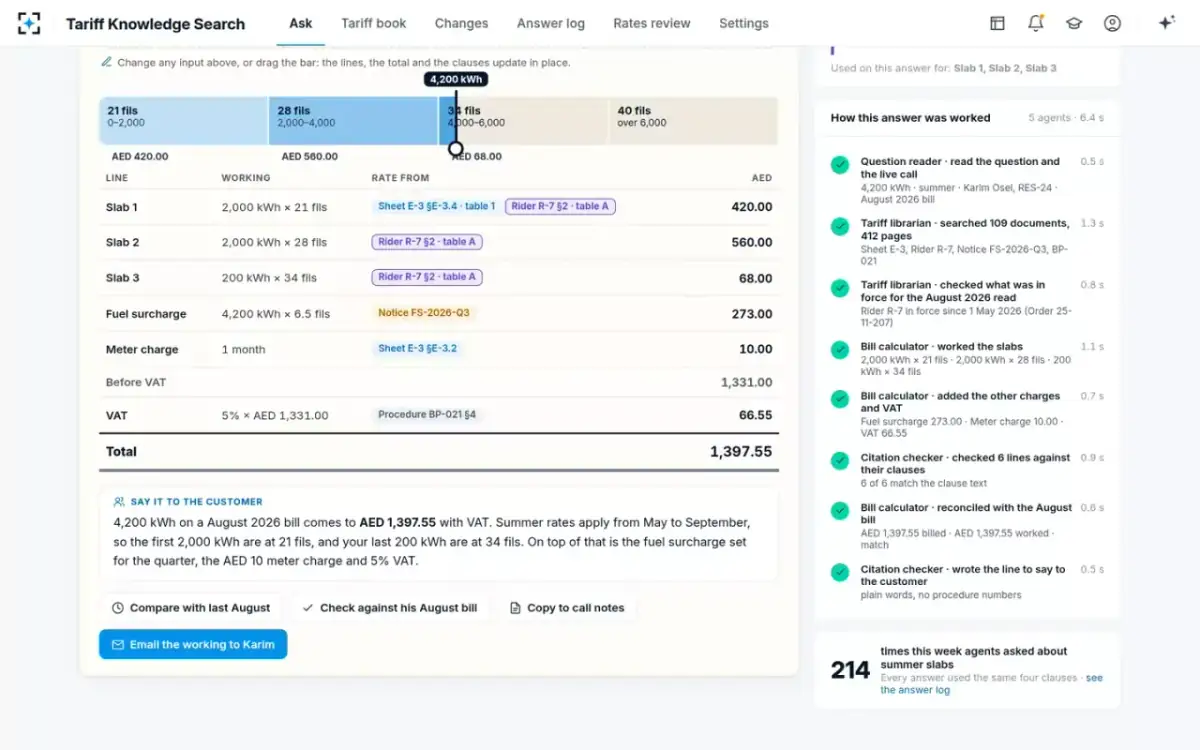This screenshot has height=750, width=1200.
Task: Click 'AED 420.00' under the slab bar
Action: (x=139, y=156)
